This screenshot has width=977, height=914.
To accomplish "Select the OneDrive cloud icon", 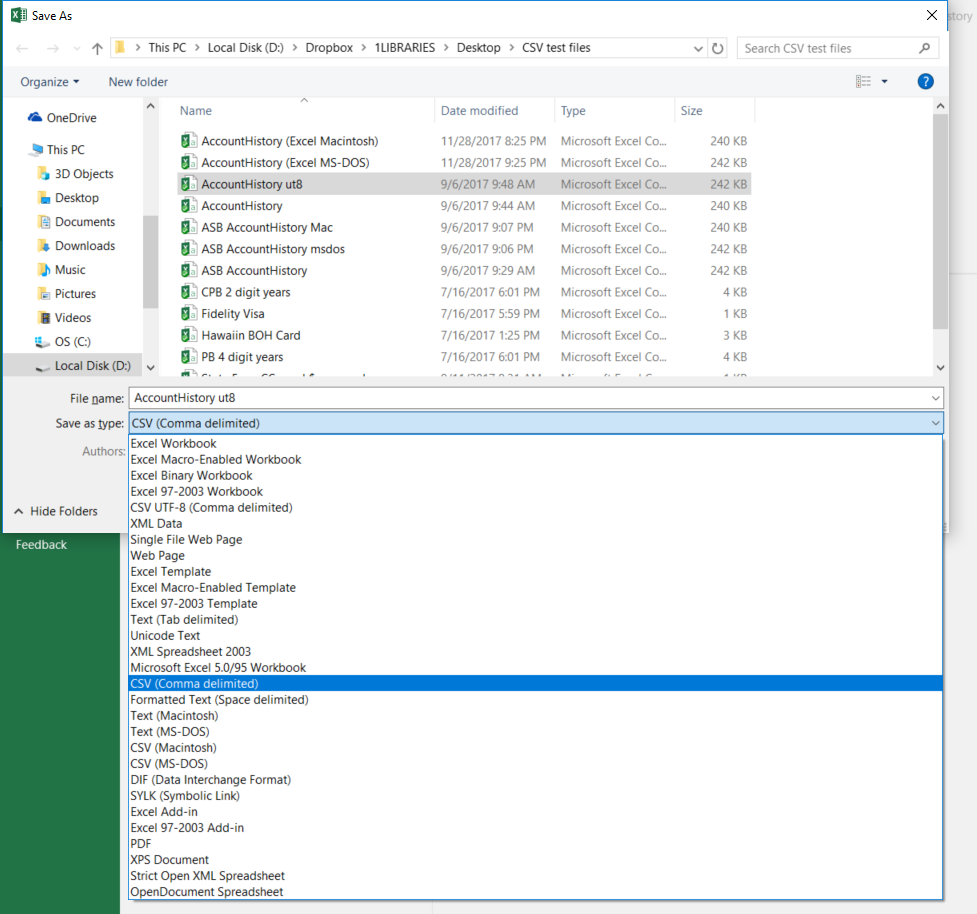I will coord(35,117).
